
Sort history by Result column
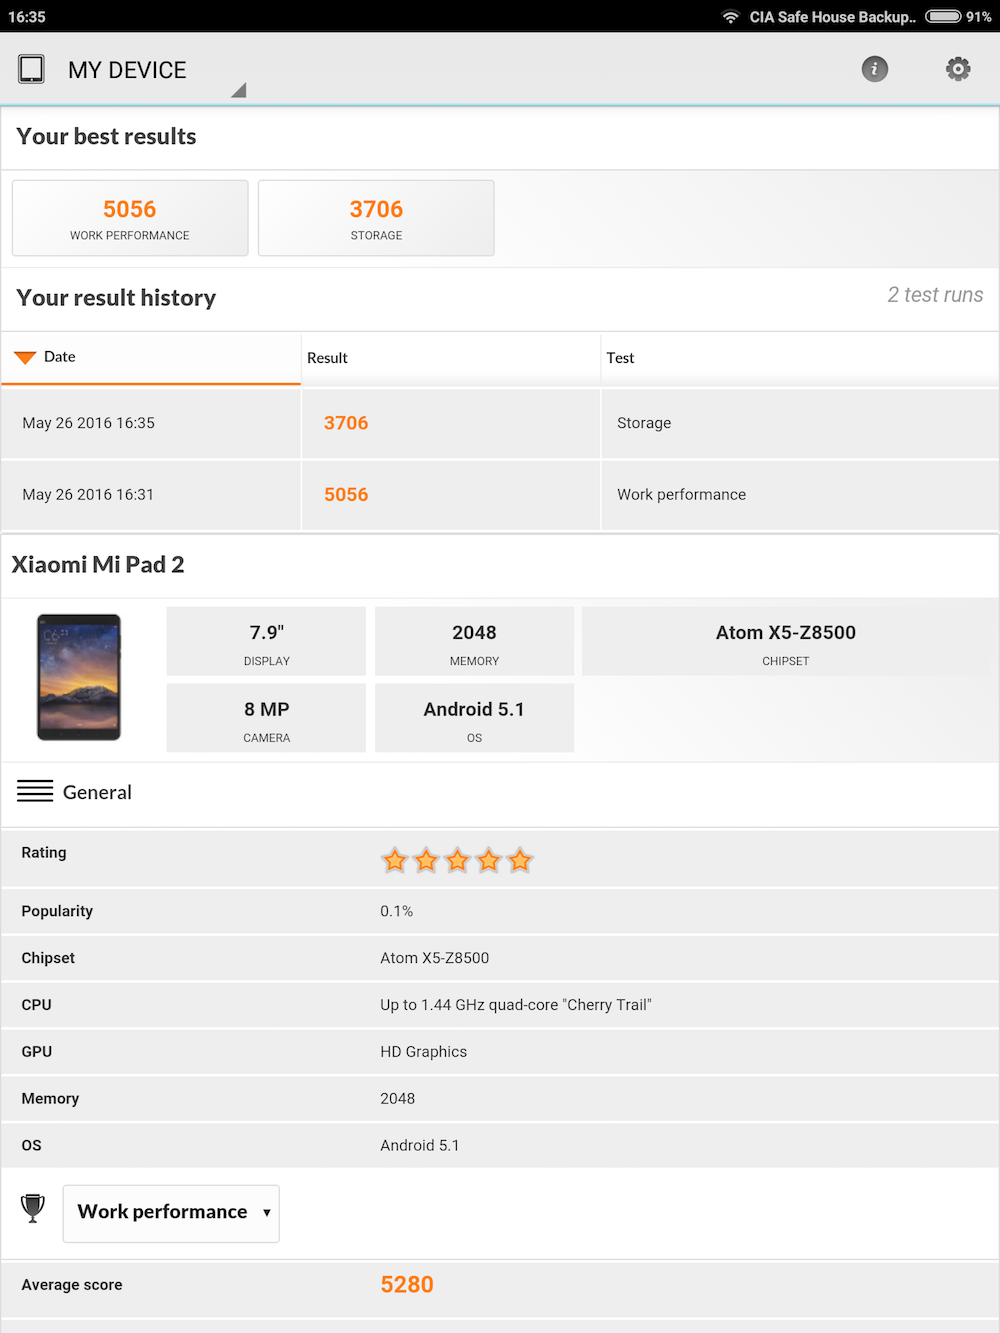pyautogui.click(x=451, y=358)
